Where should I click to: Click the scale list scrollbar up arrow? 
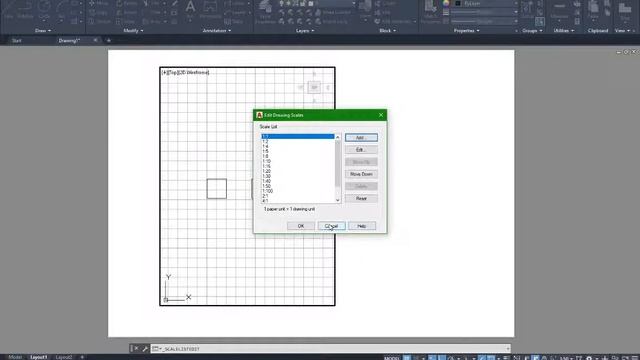pyautogui.click(x=338, y=137)
